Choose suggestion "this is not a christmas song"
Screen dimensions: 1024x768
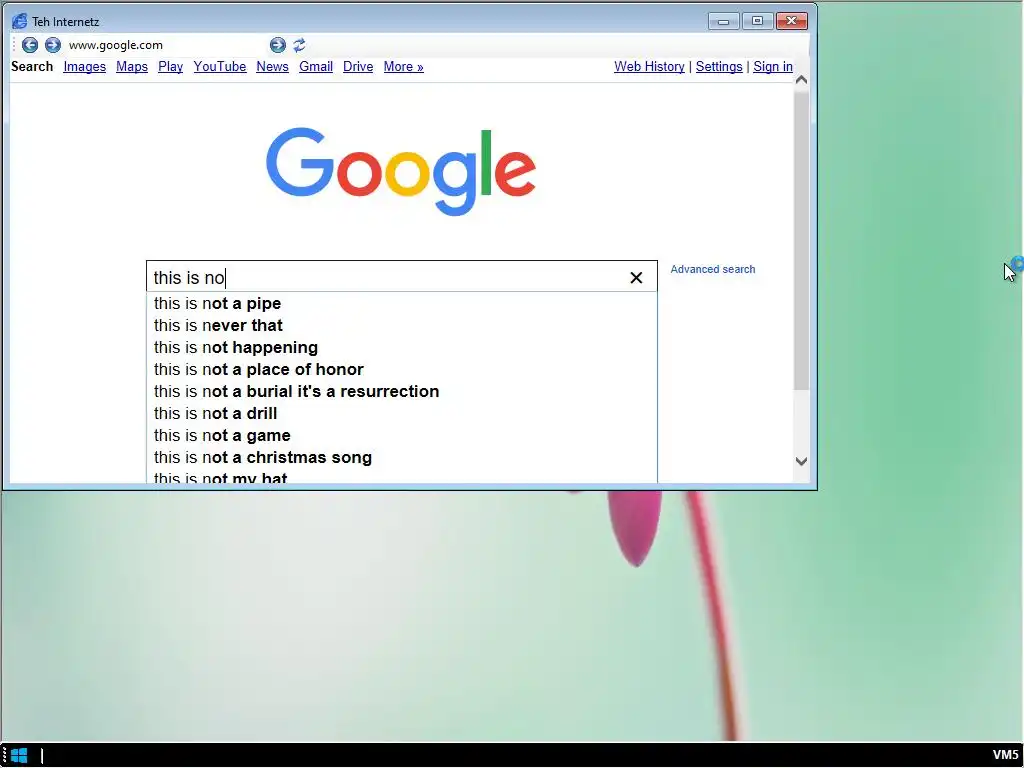(402, 457)
